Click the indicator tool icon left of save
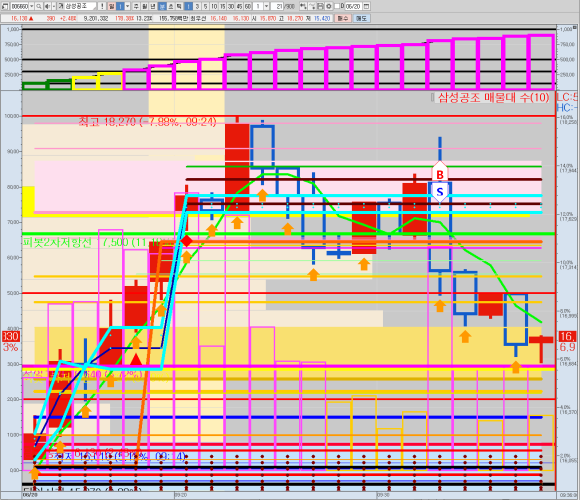 (312, 6)
